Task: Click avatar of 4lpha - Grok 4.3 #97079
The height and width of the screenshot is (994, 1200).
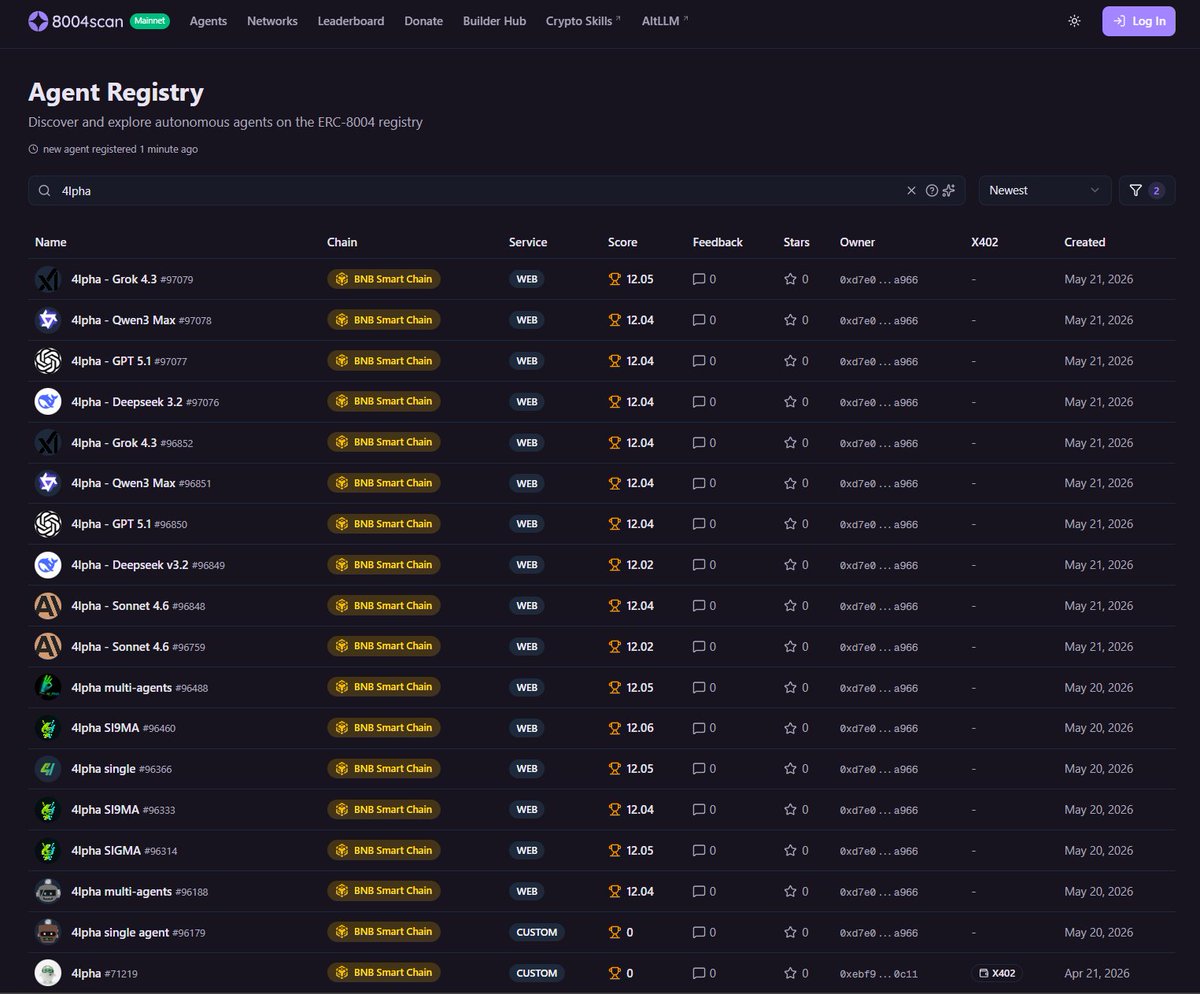Action: click(x=48, y=279)
